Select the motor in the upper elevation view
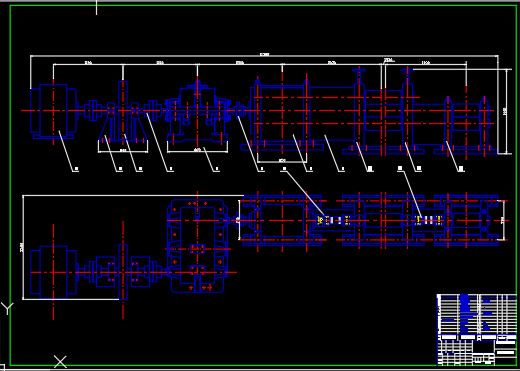 point(53,111)
